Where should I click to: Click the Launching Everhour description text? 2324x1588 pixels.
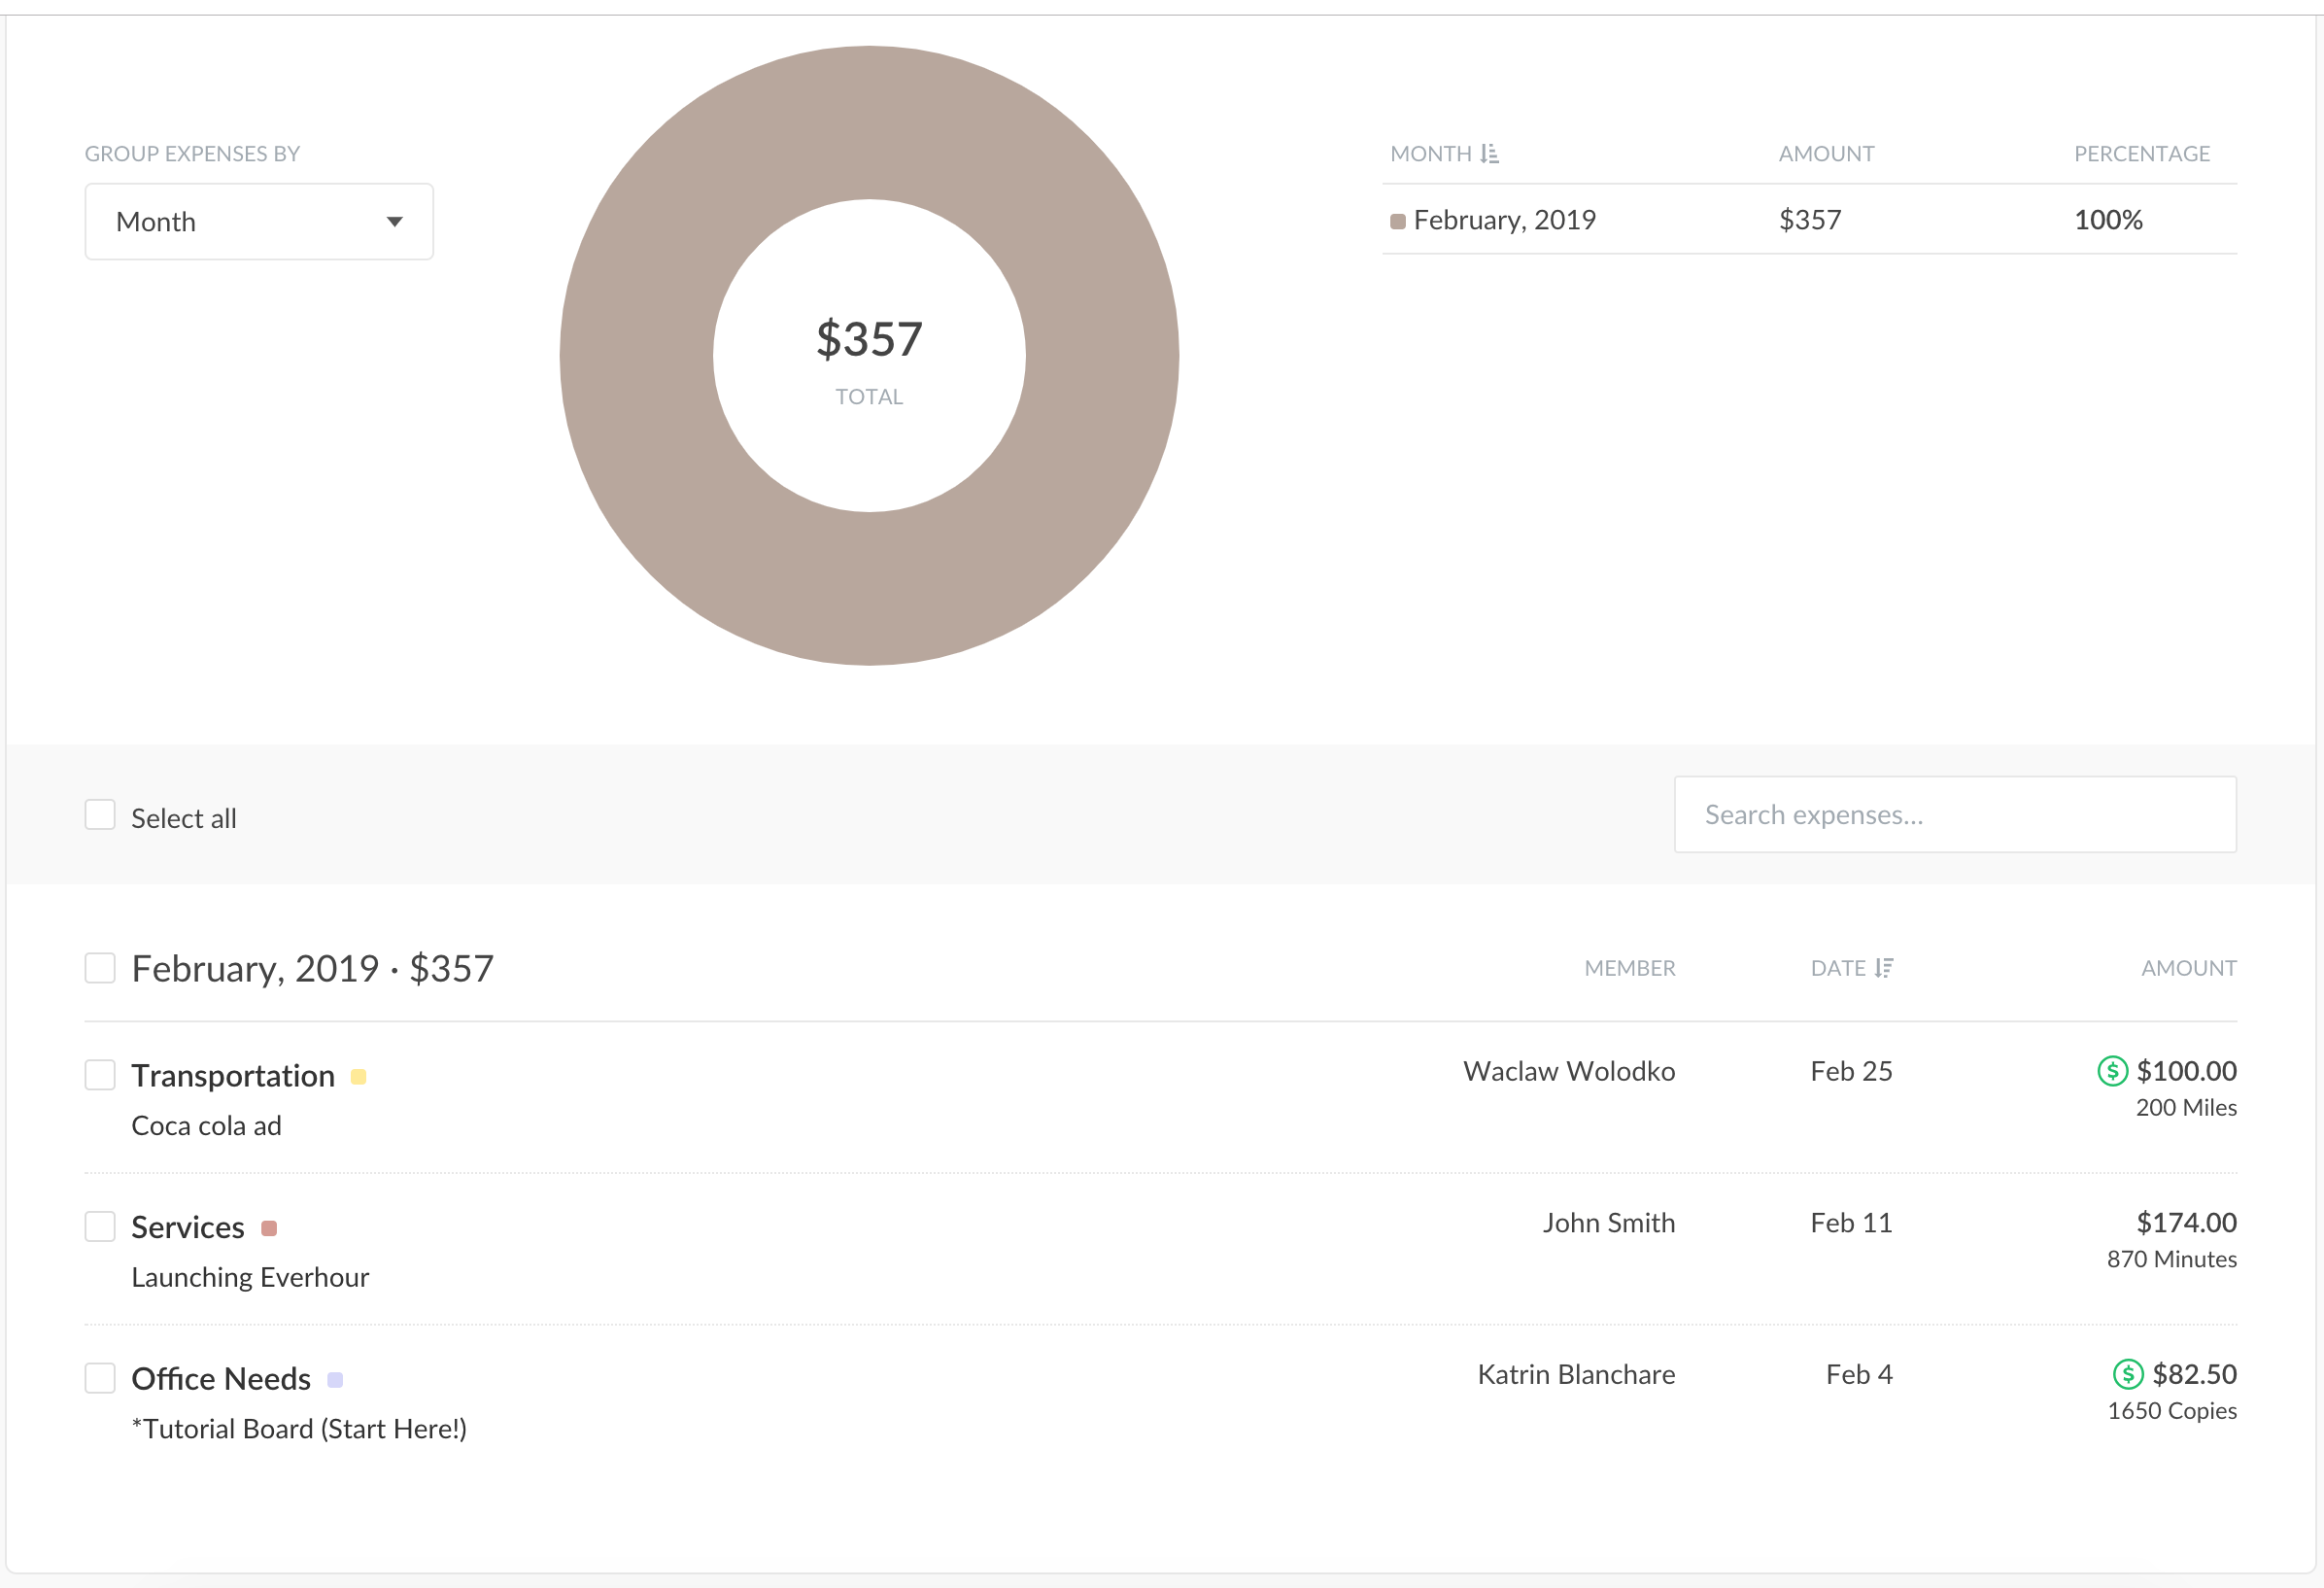251,1275
